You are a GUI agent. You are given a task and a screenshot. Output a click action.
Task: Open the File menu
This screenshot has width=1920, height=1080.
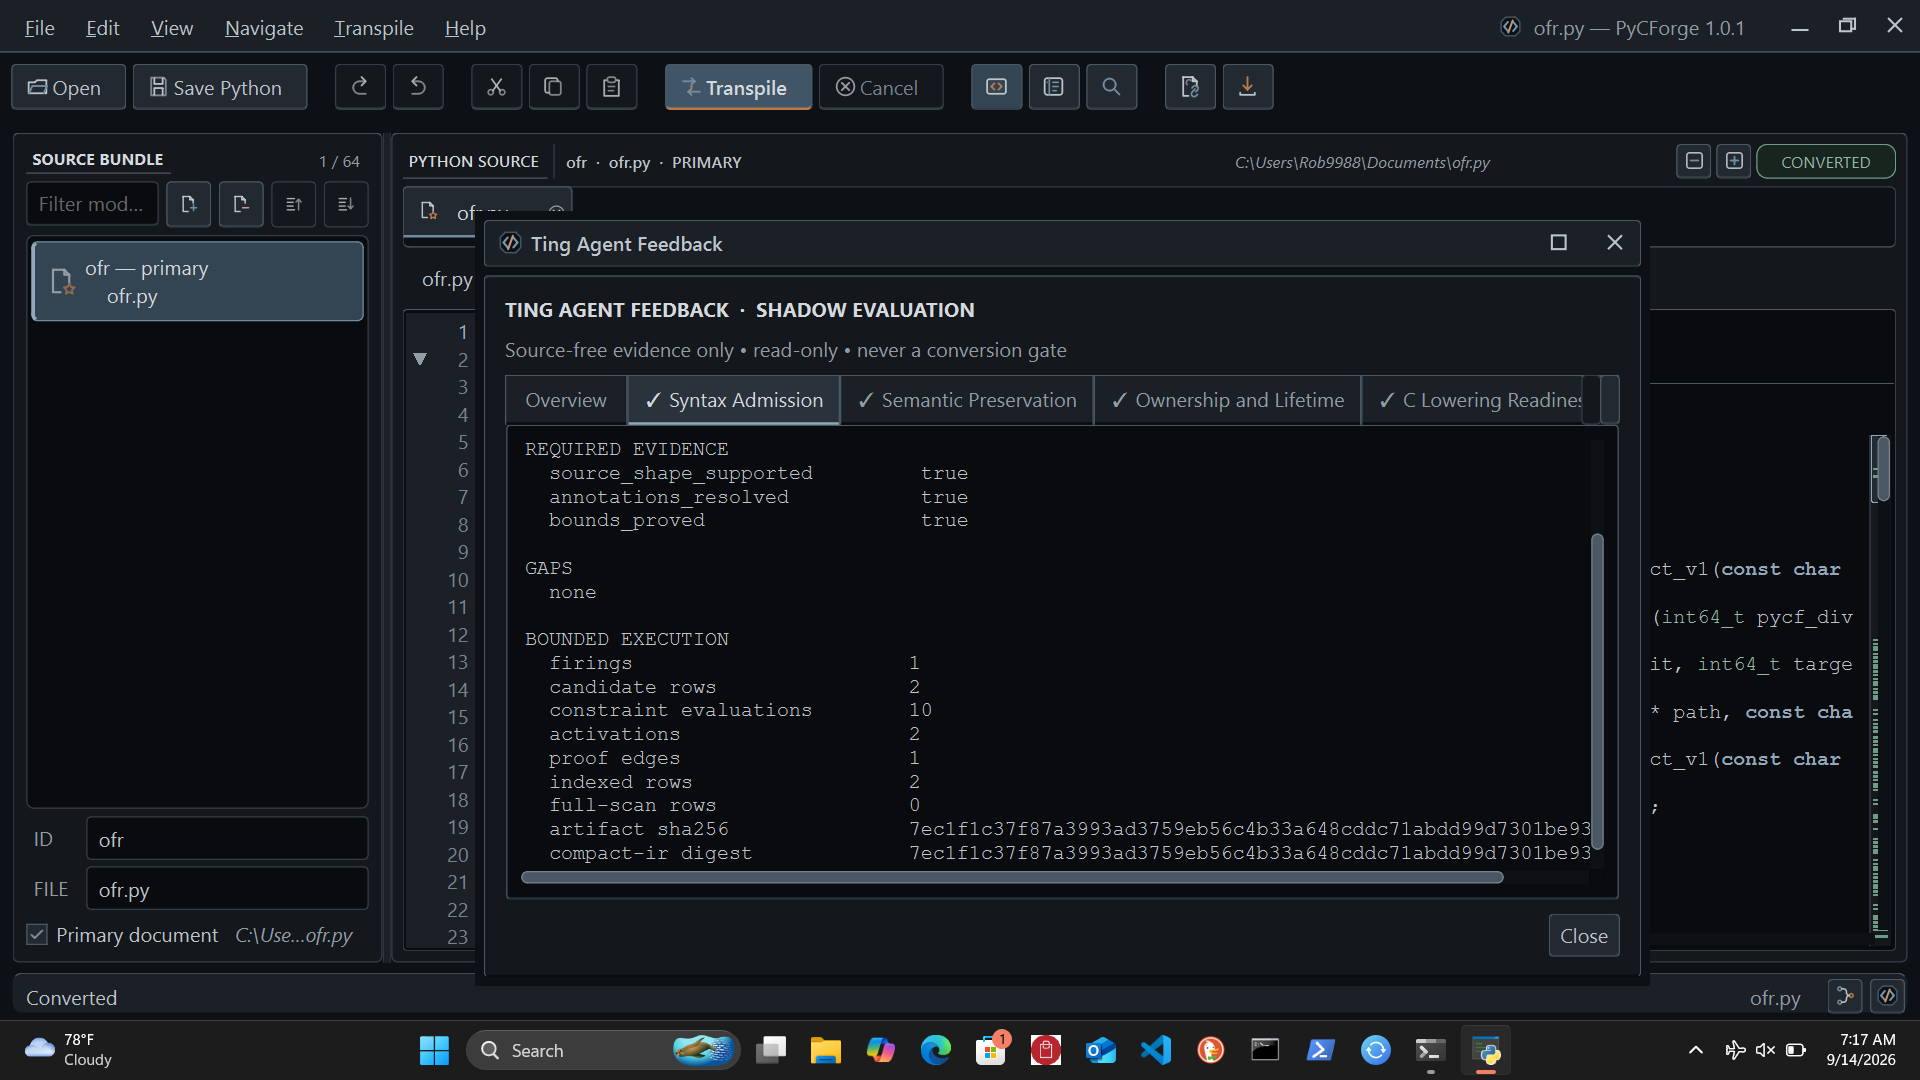tap(40, 28)
